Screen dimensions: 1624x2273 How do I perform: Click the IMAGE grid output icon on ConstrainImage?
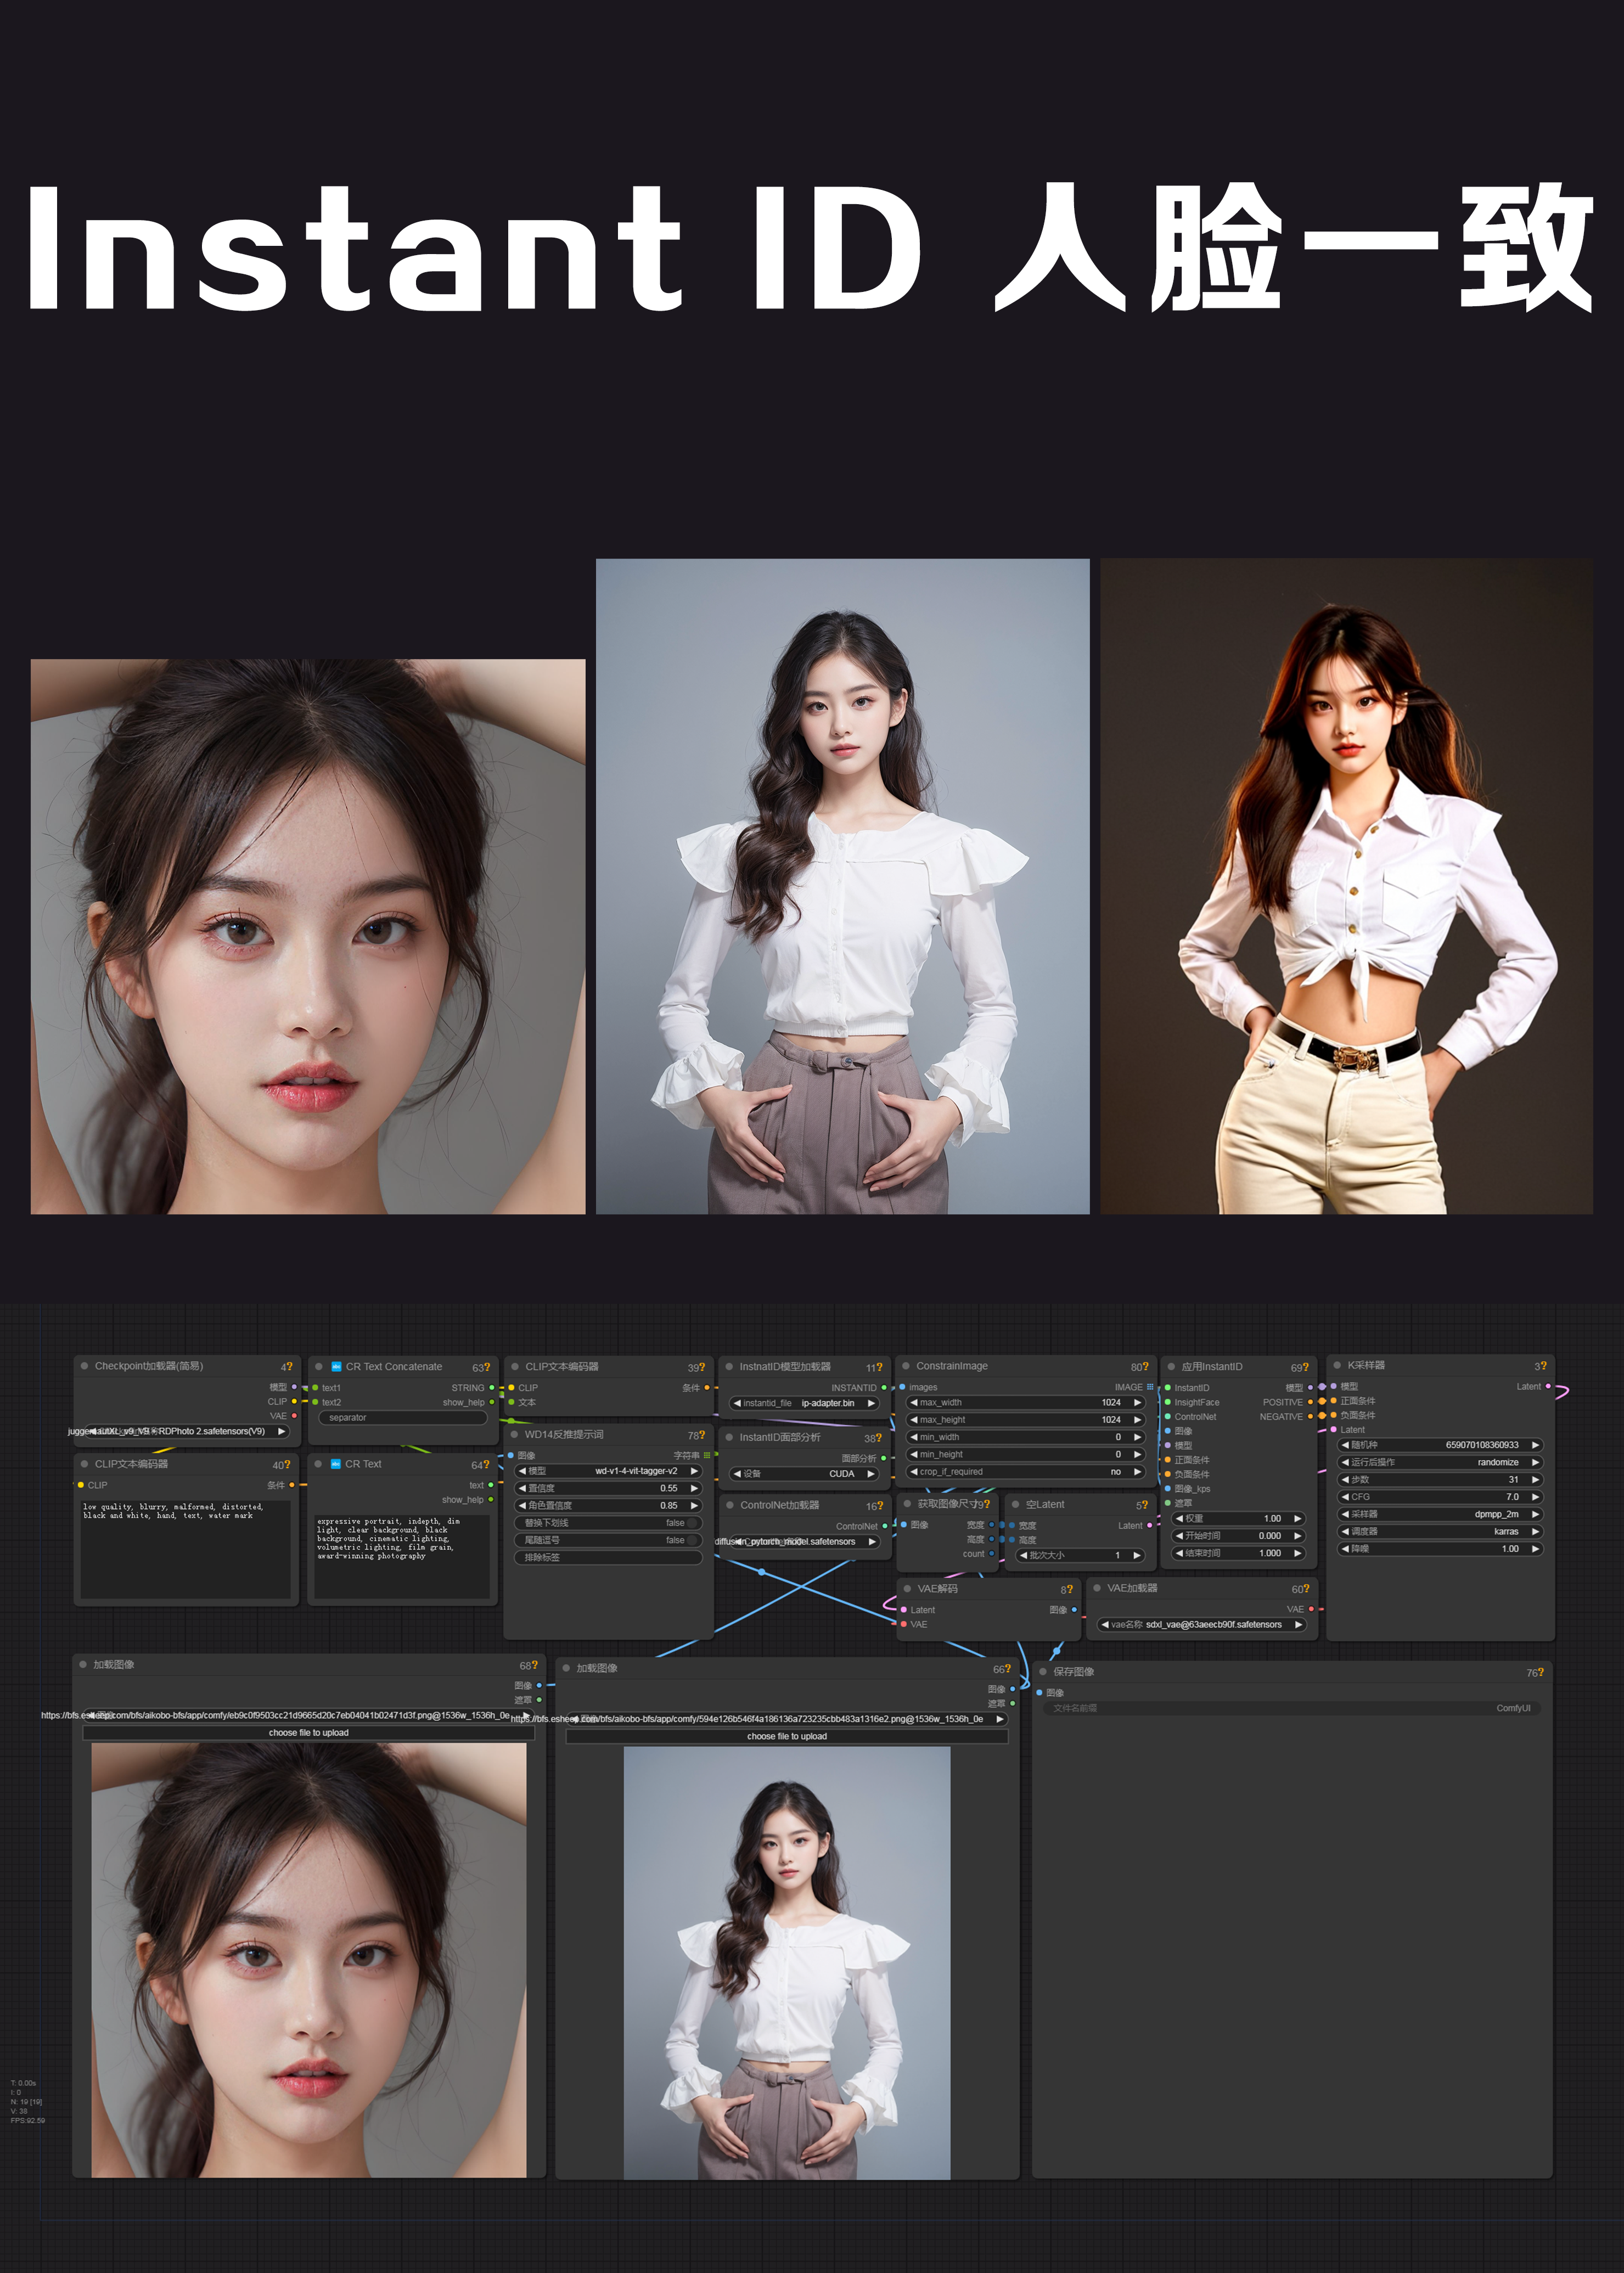point(1150,1387)
